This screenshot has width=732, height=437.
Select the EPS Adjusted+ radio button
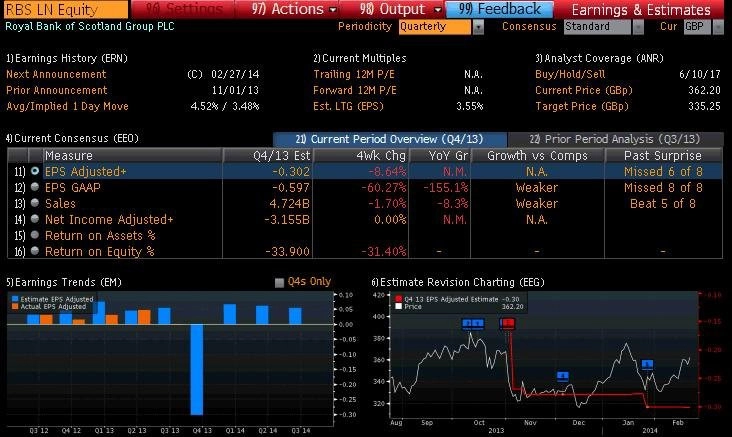click(35, 171)
